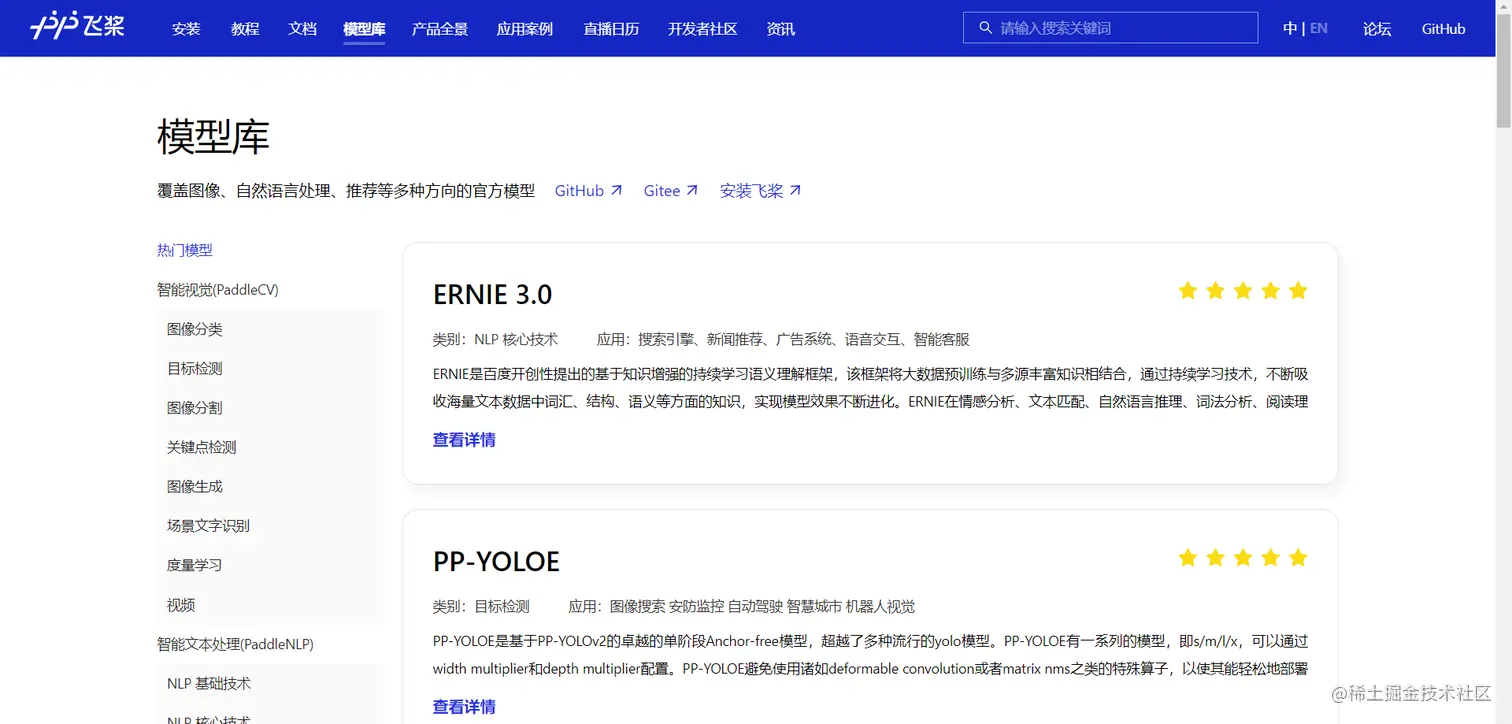Image resolution: width=1512 pixels, height=724 pixels.
Task: Click third star of ERNIE 3.0 rating
Action: 1243,291
